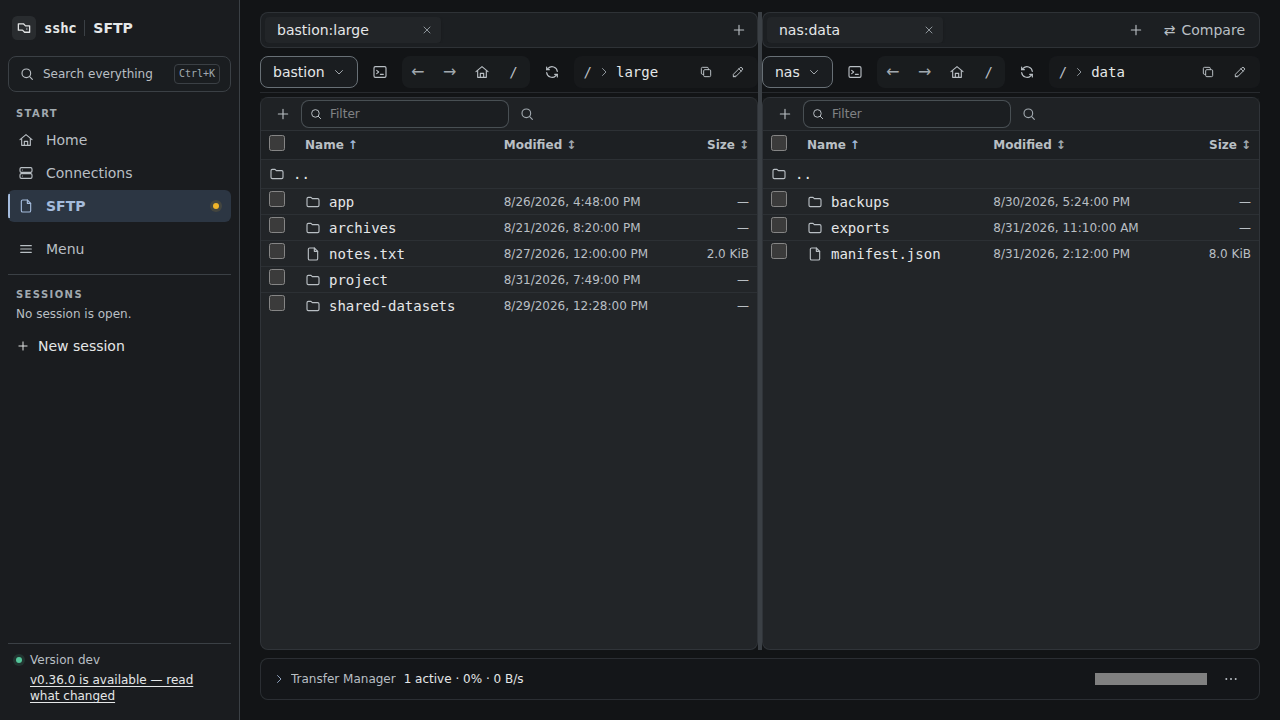Go forward in bastion pane
The height and width of the screenshot is (720, 1280).
(450, 72)
